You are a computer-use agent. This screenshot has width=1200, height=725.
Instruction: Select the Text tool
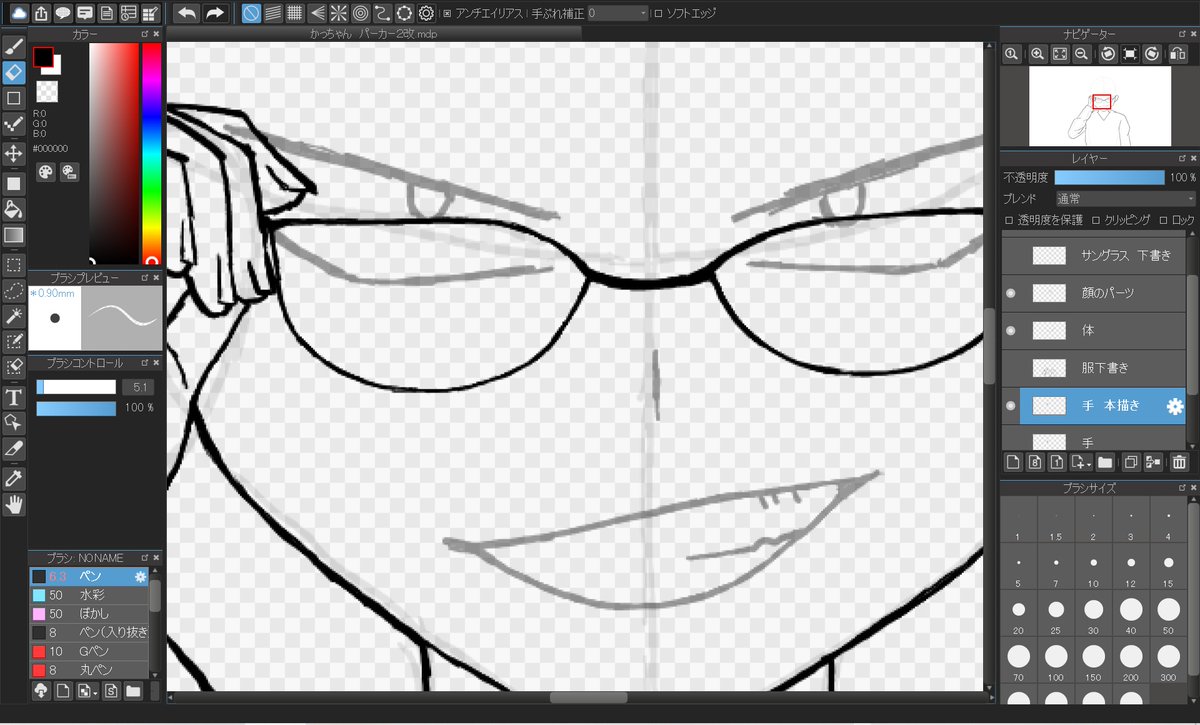click(x=14, y=397)
